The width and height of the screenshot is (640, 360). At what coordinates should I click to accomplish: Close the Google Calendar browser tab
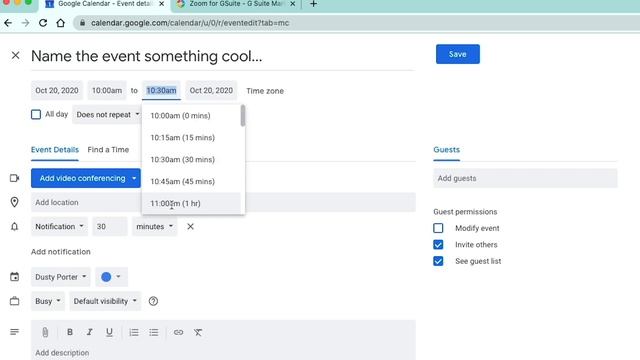tap(162, 4)
